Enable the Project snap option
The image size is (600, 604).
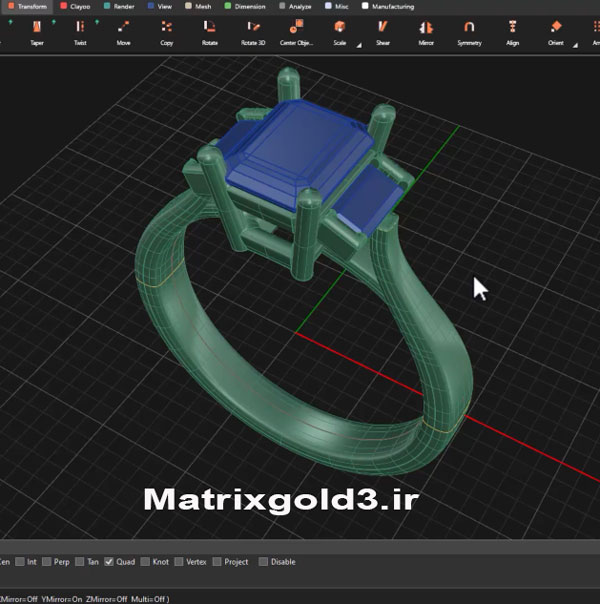217,562
